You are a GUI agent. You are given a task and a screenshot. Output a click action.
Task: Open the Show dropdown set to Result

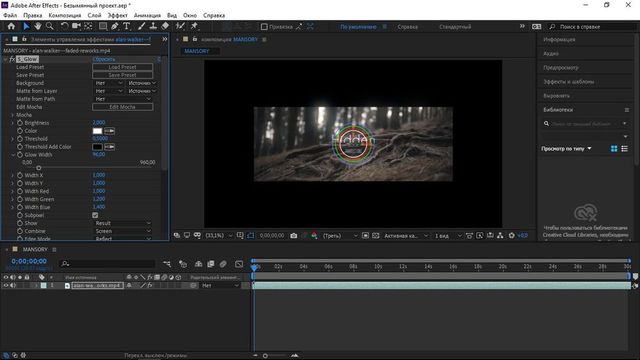[x=123, y=223]
